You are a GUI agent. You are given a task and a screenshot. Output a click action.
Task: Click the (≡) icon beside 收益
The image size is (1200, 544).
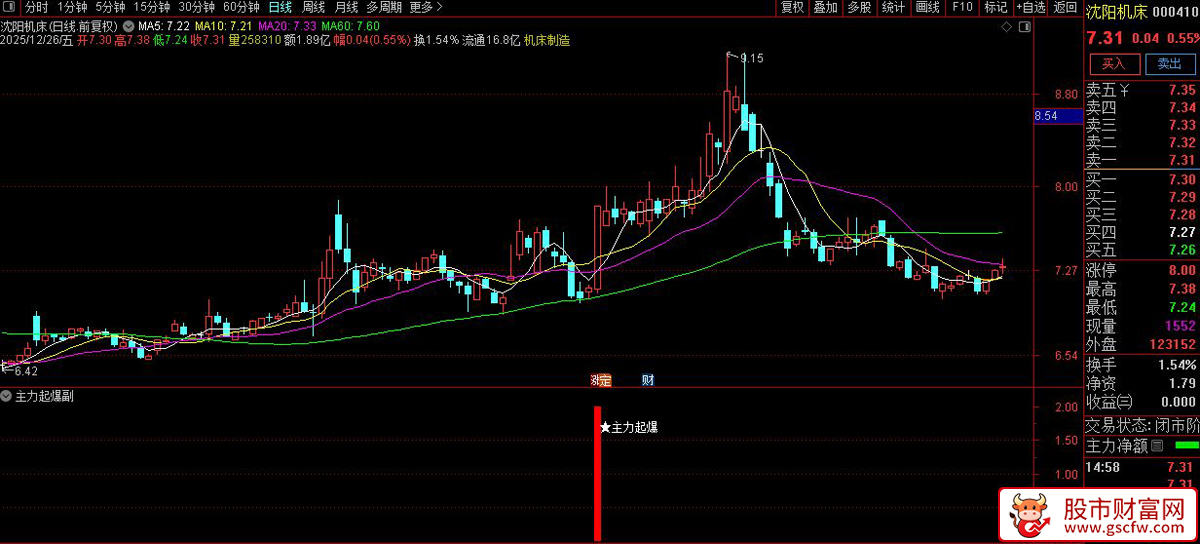pyautogui.click(x=1124, y=401)
